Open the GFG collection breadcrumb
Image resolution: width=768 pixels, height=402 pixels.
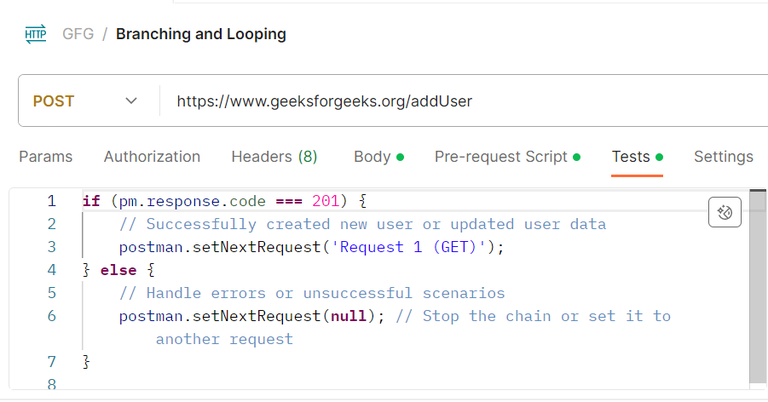[78, 34]
